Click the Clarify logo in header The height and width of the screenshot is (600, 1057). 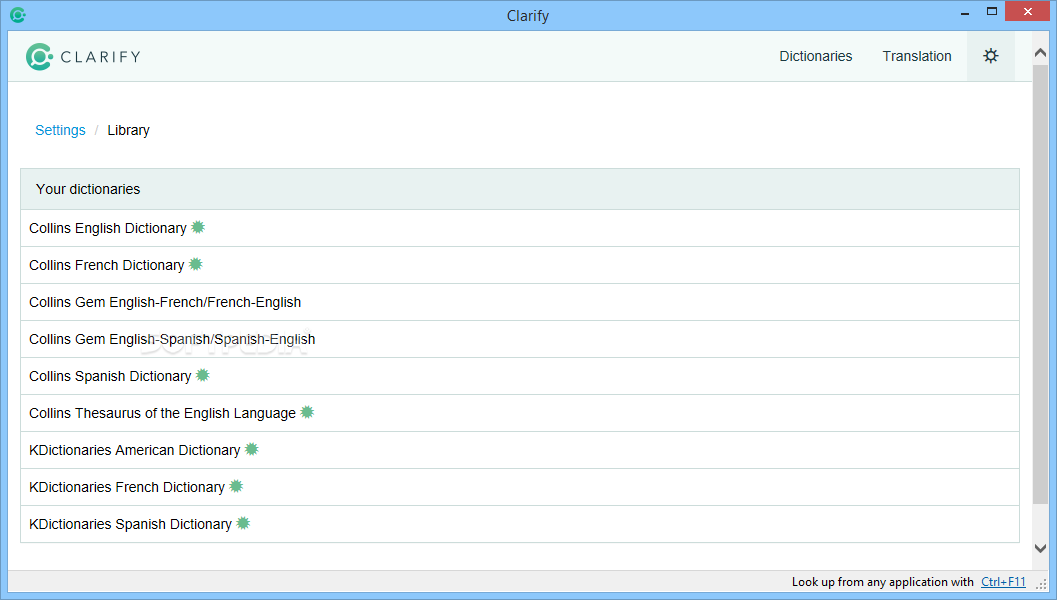[84, 57]
